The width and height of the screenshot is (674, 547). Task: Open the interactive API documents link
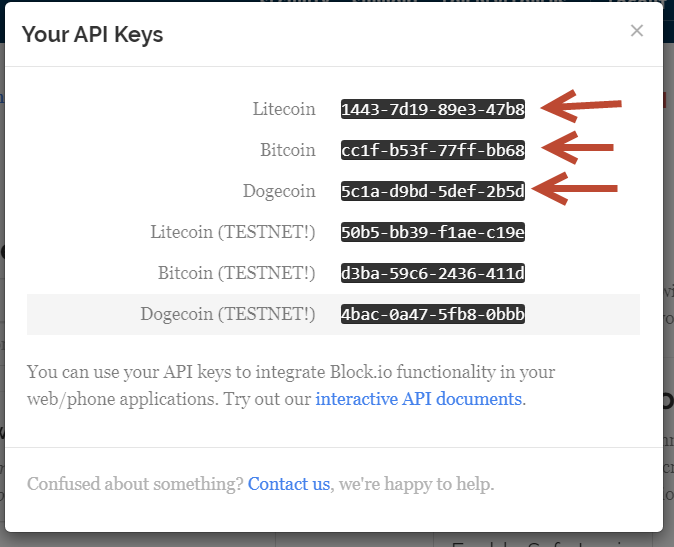pyautogui.click(x=418, y=399)
